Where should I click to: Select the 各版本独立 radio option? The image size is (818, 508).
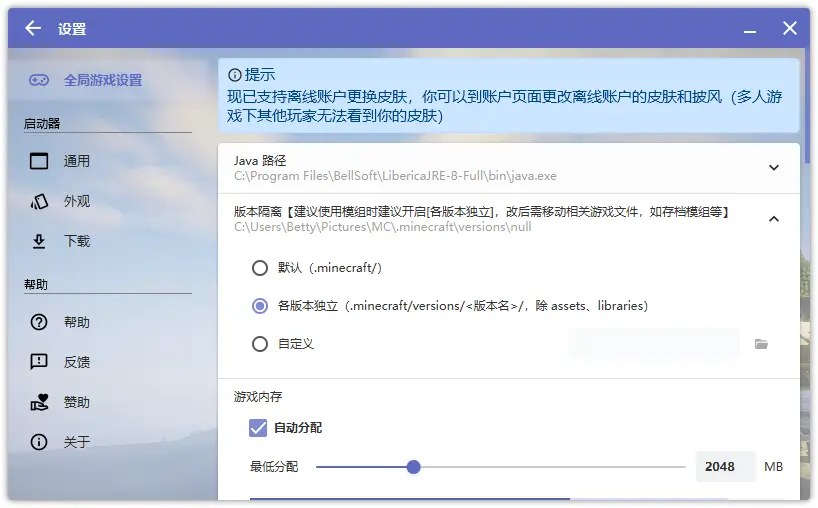260,306
